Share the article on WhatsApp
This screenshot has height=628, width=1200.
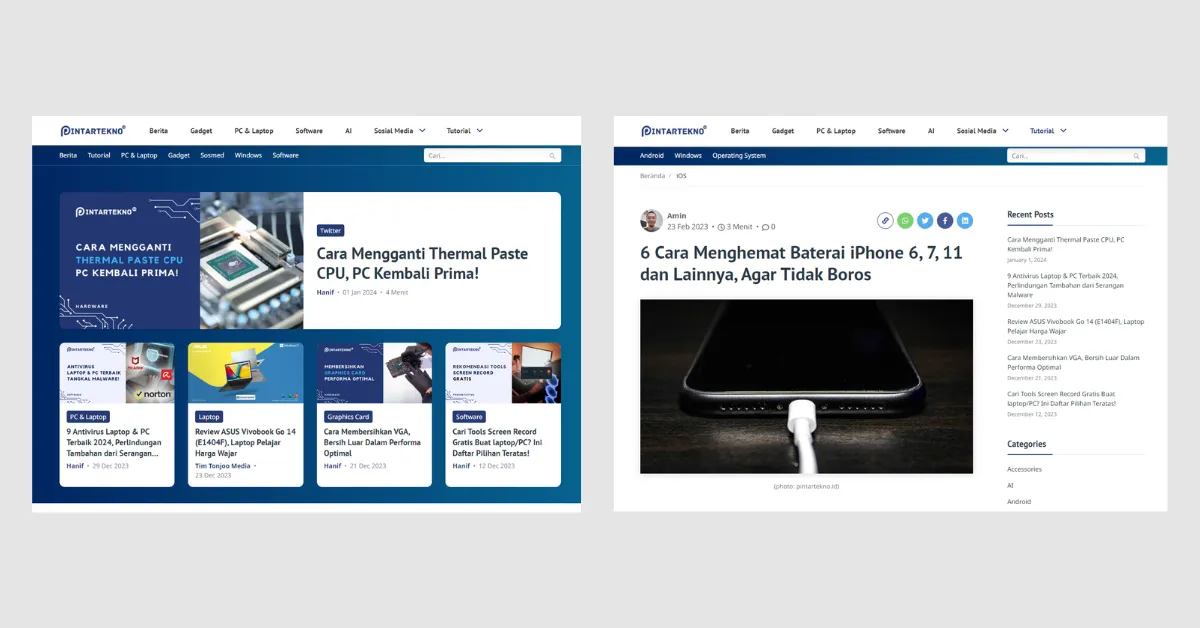click(905, 220)
